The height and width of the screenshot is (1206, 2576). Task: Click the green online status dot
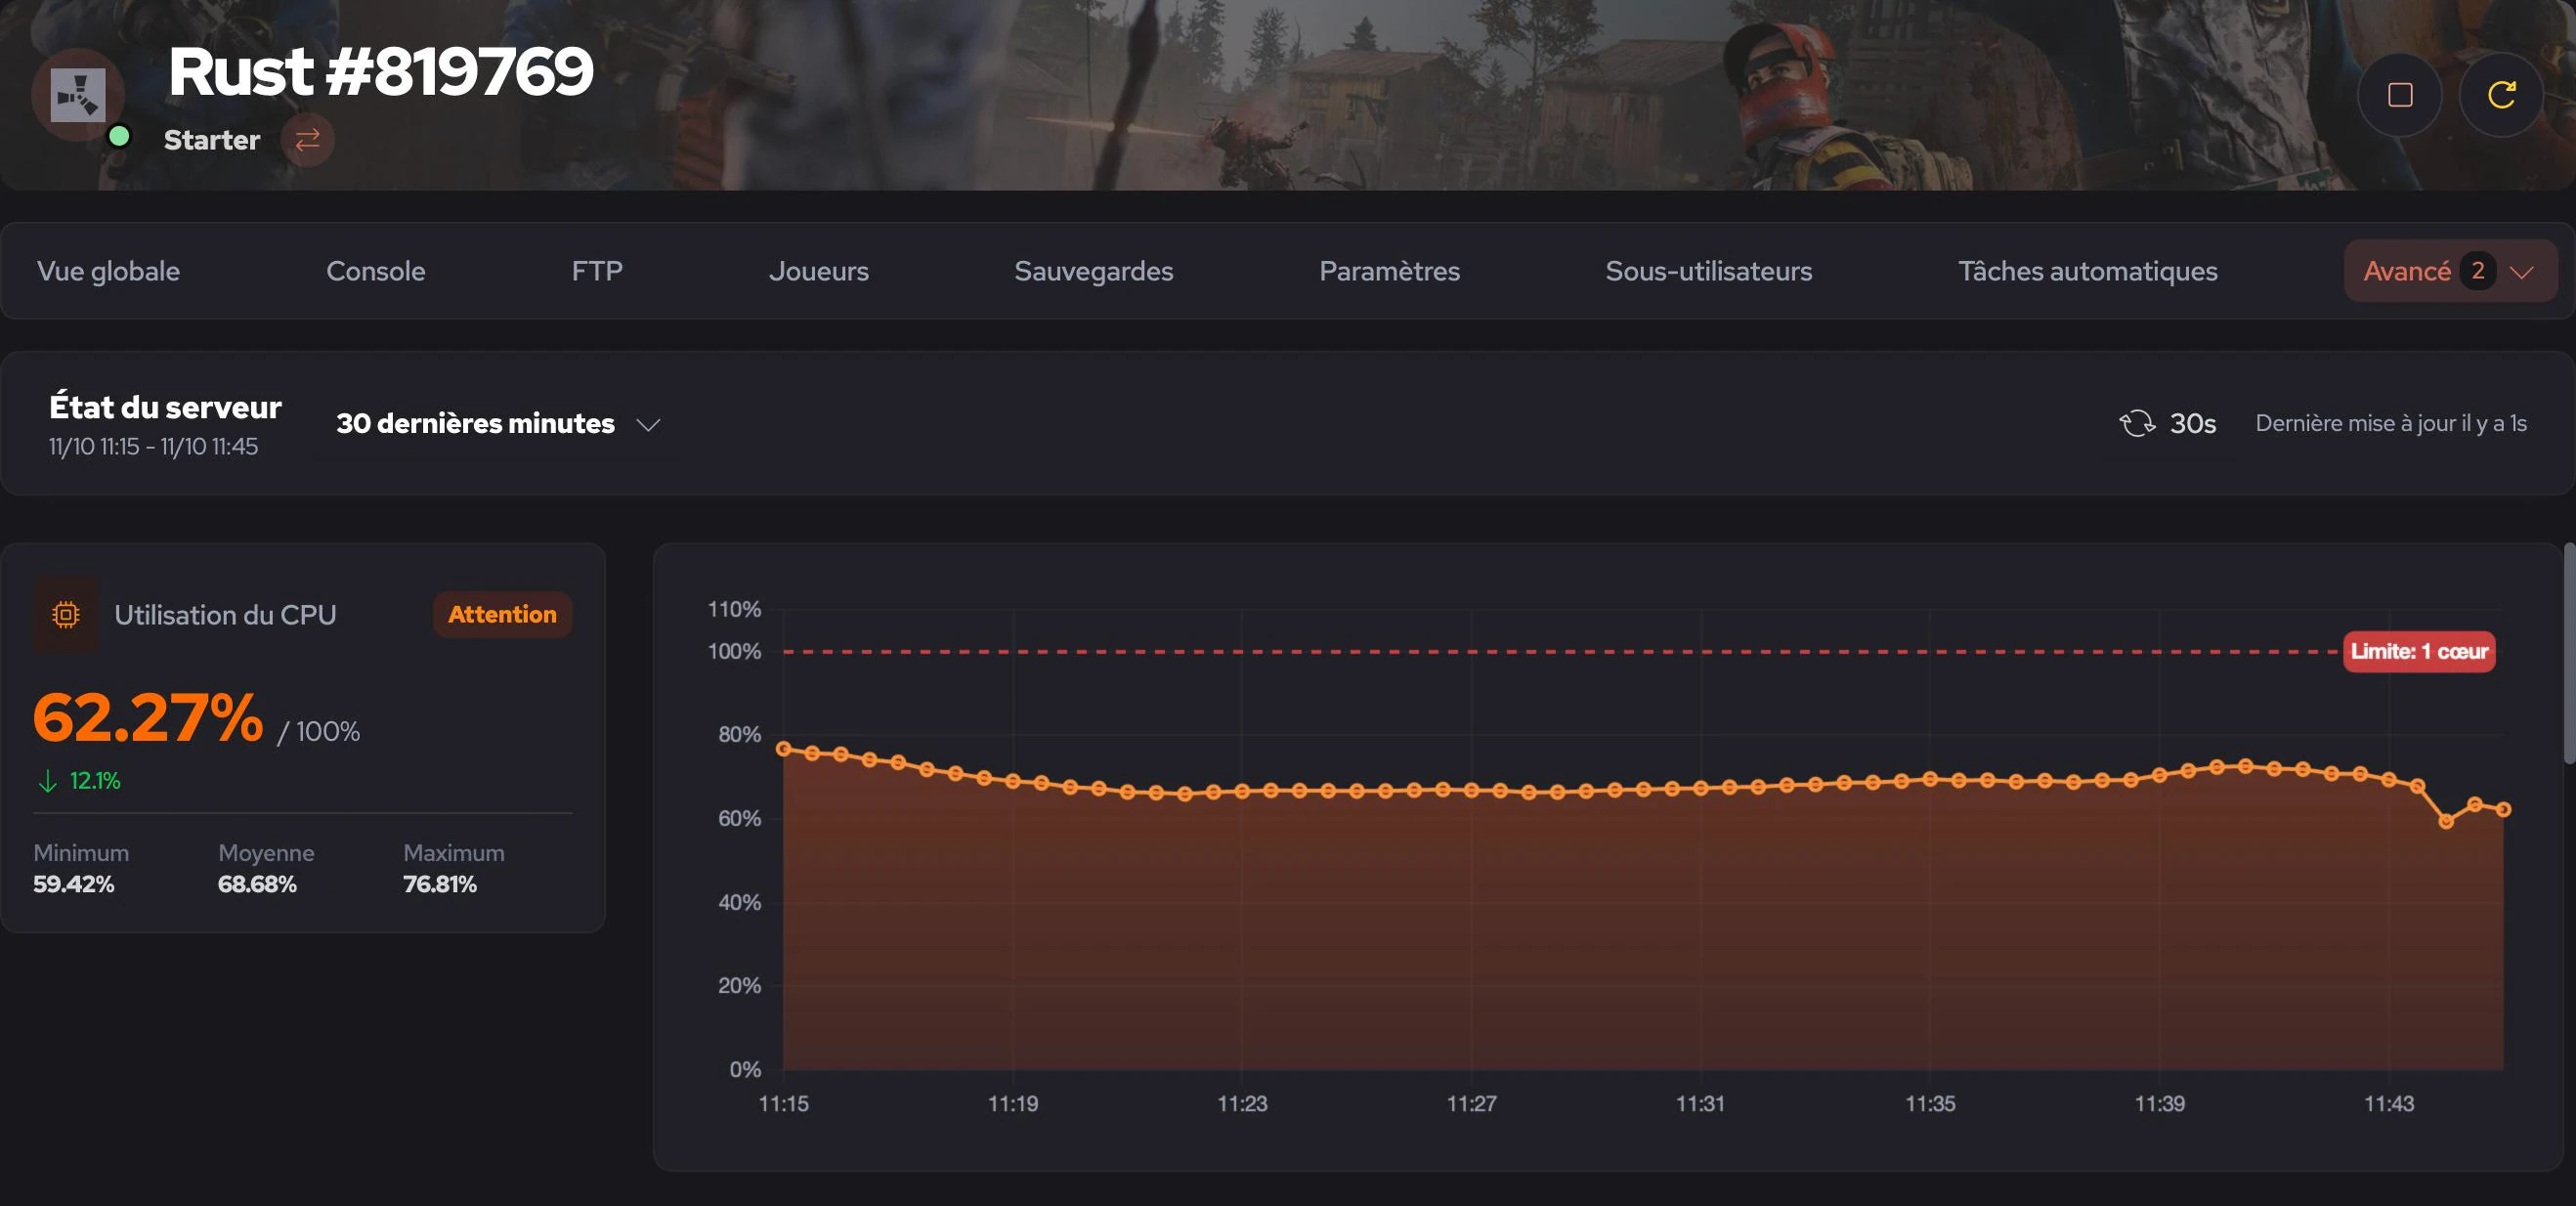click(x=119, y=136)
